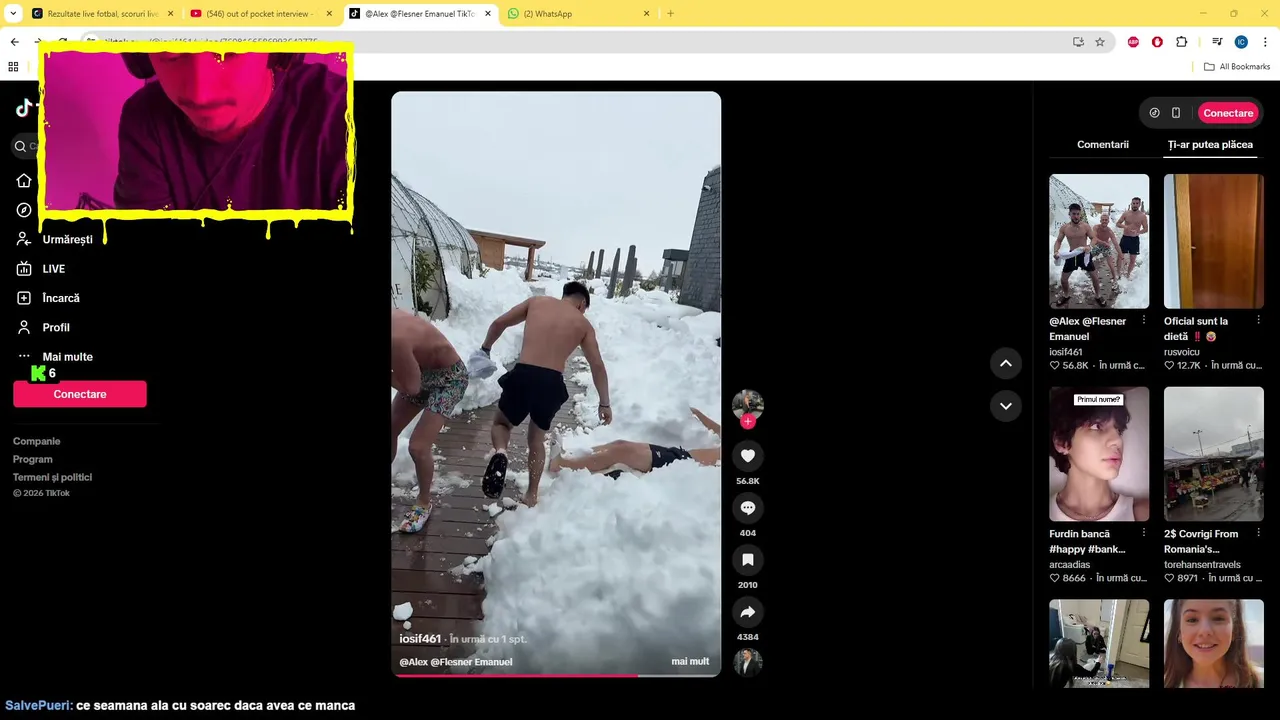The width and height of the screenshot is (1280, 720).
Task: Open the apps grid icon in bookmarks bar
Action: tap(13, 67)
